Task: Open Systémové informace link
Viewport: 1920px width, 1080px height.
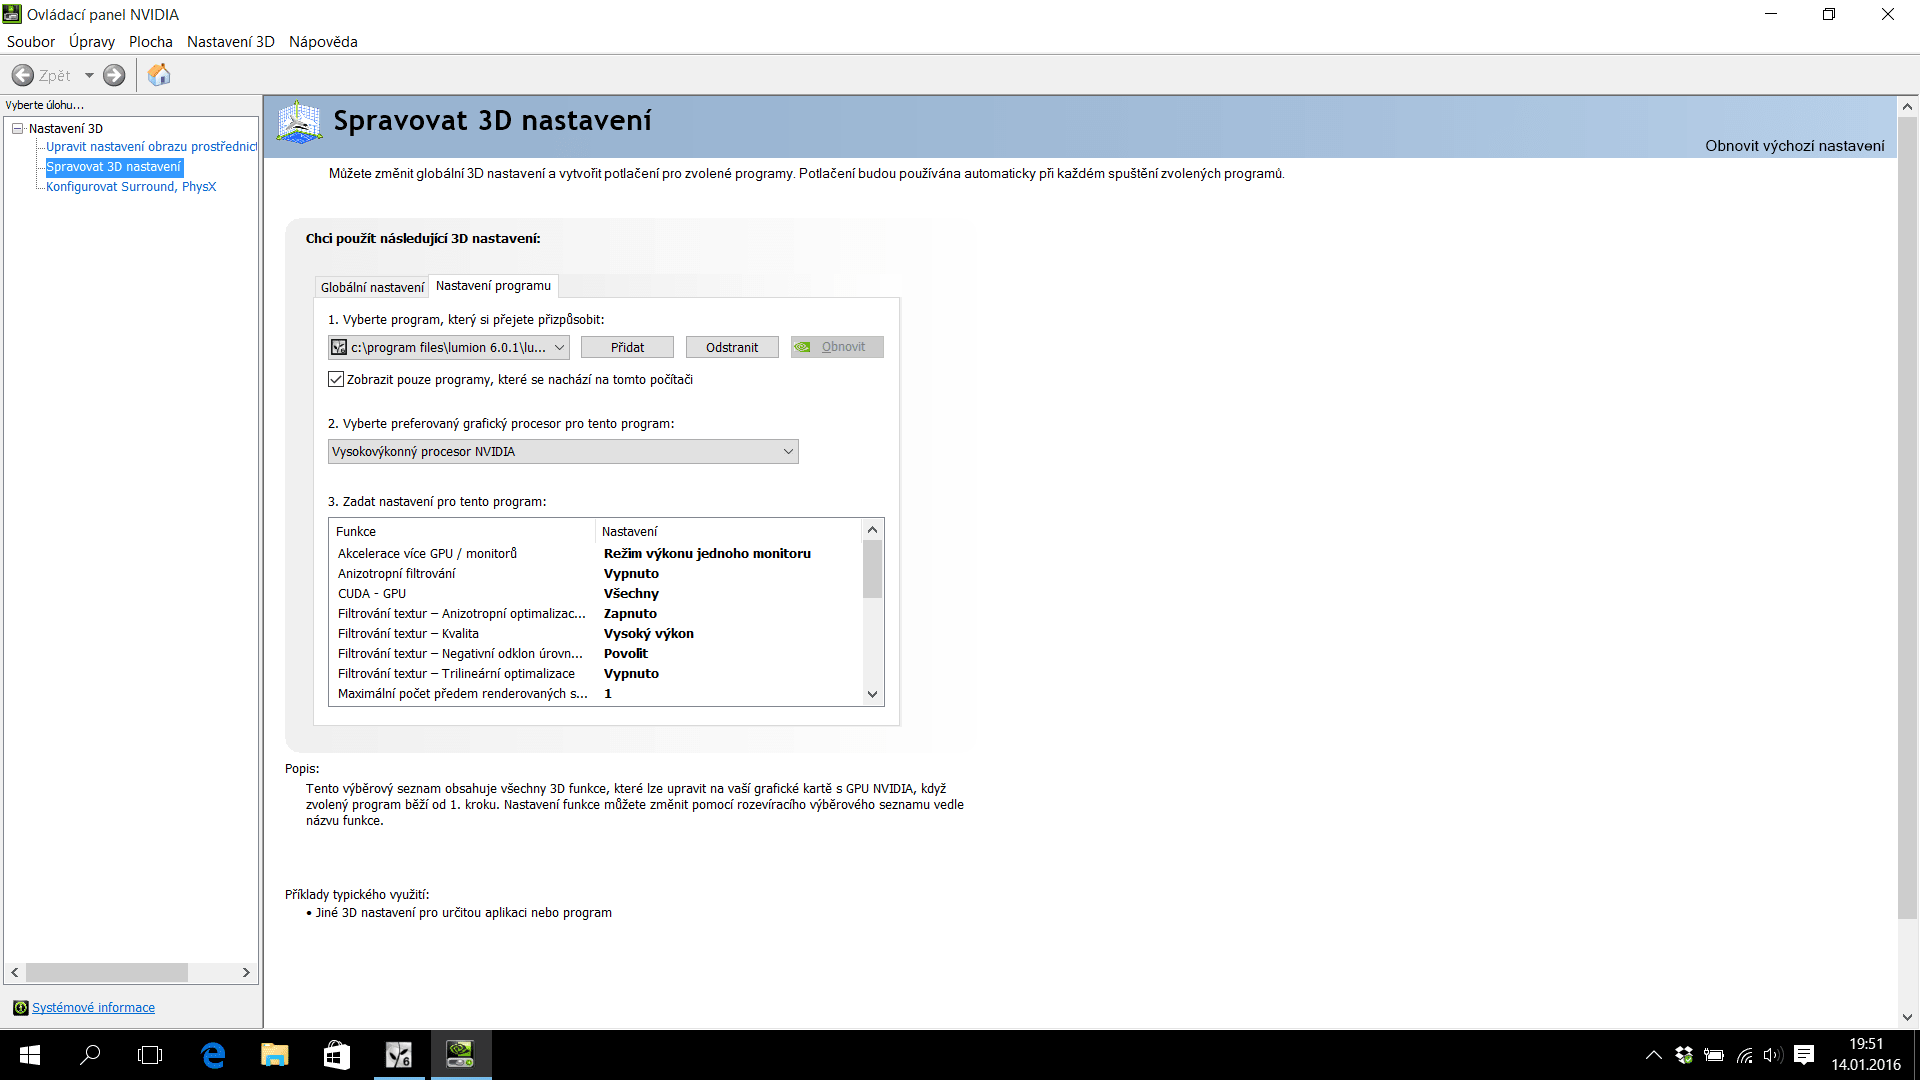Action: tap(93, 1008)
